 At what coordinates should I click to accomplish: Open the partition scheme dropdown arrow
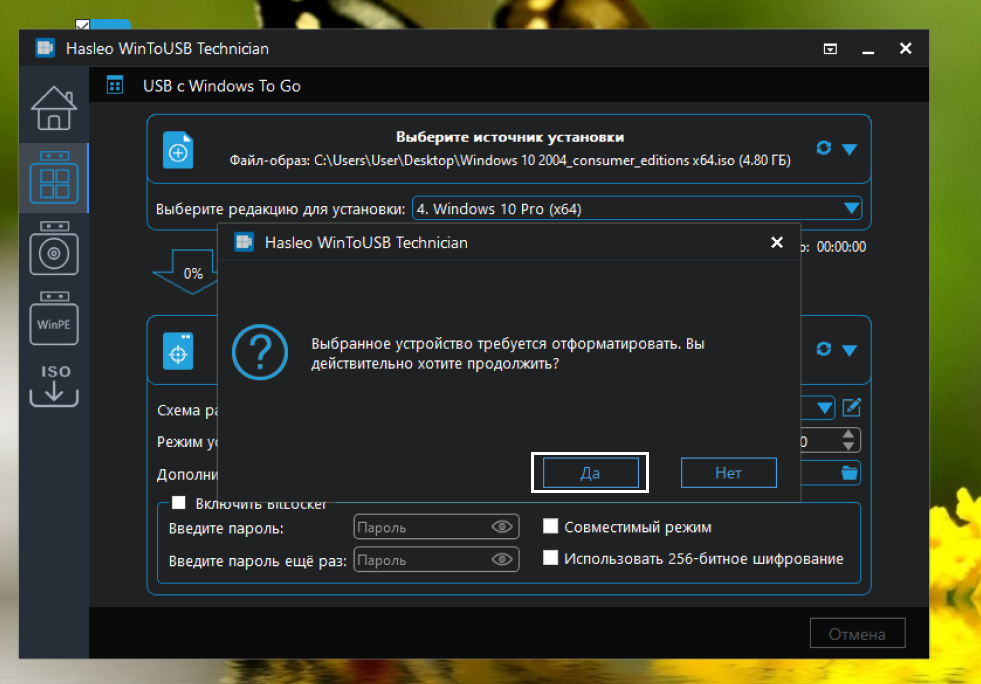(x=825, y=409)
